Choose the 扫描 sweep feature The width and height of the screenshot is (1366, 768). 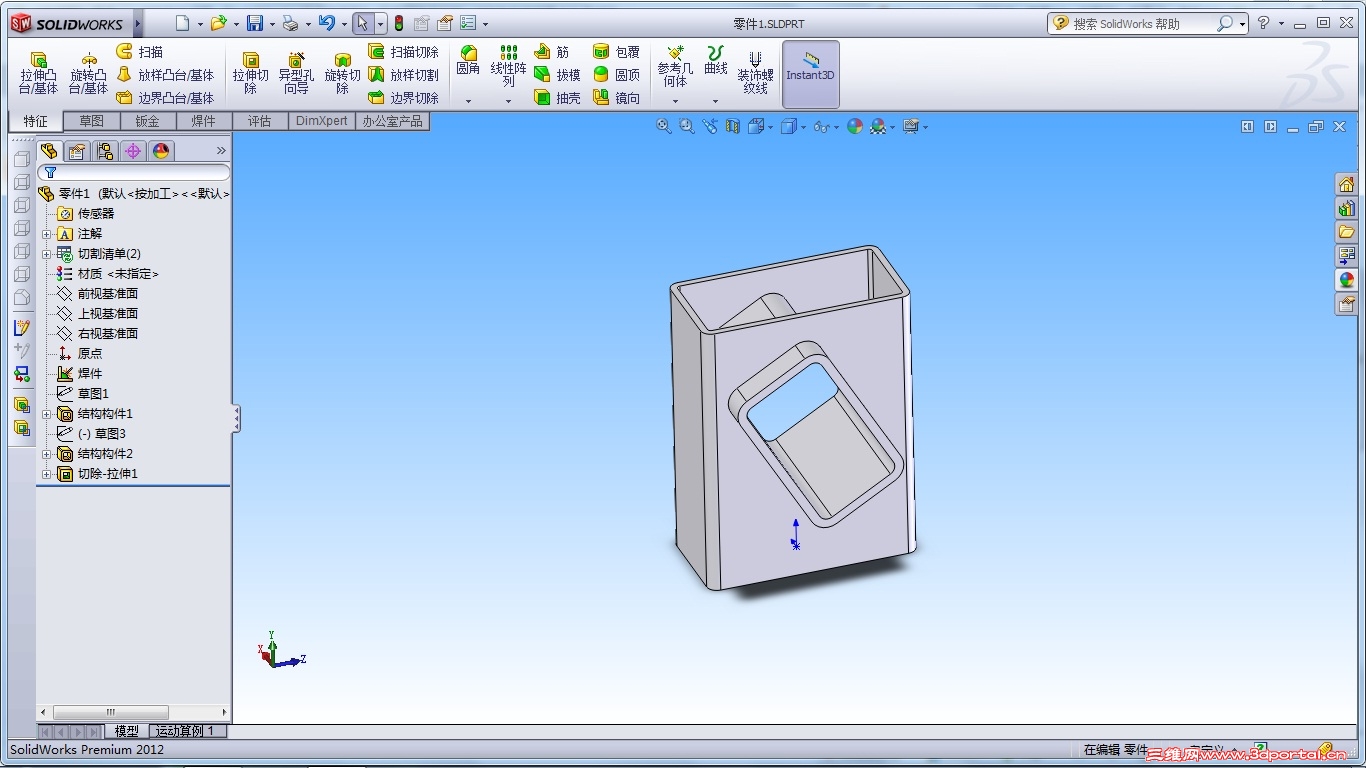pos(140,52)
